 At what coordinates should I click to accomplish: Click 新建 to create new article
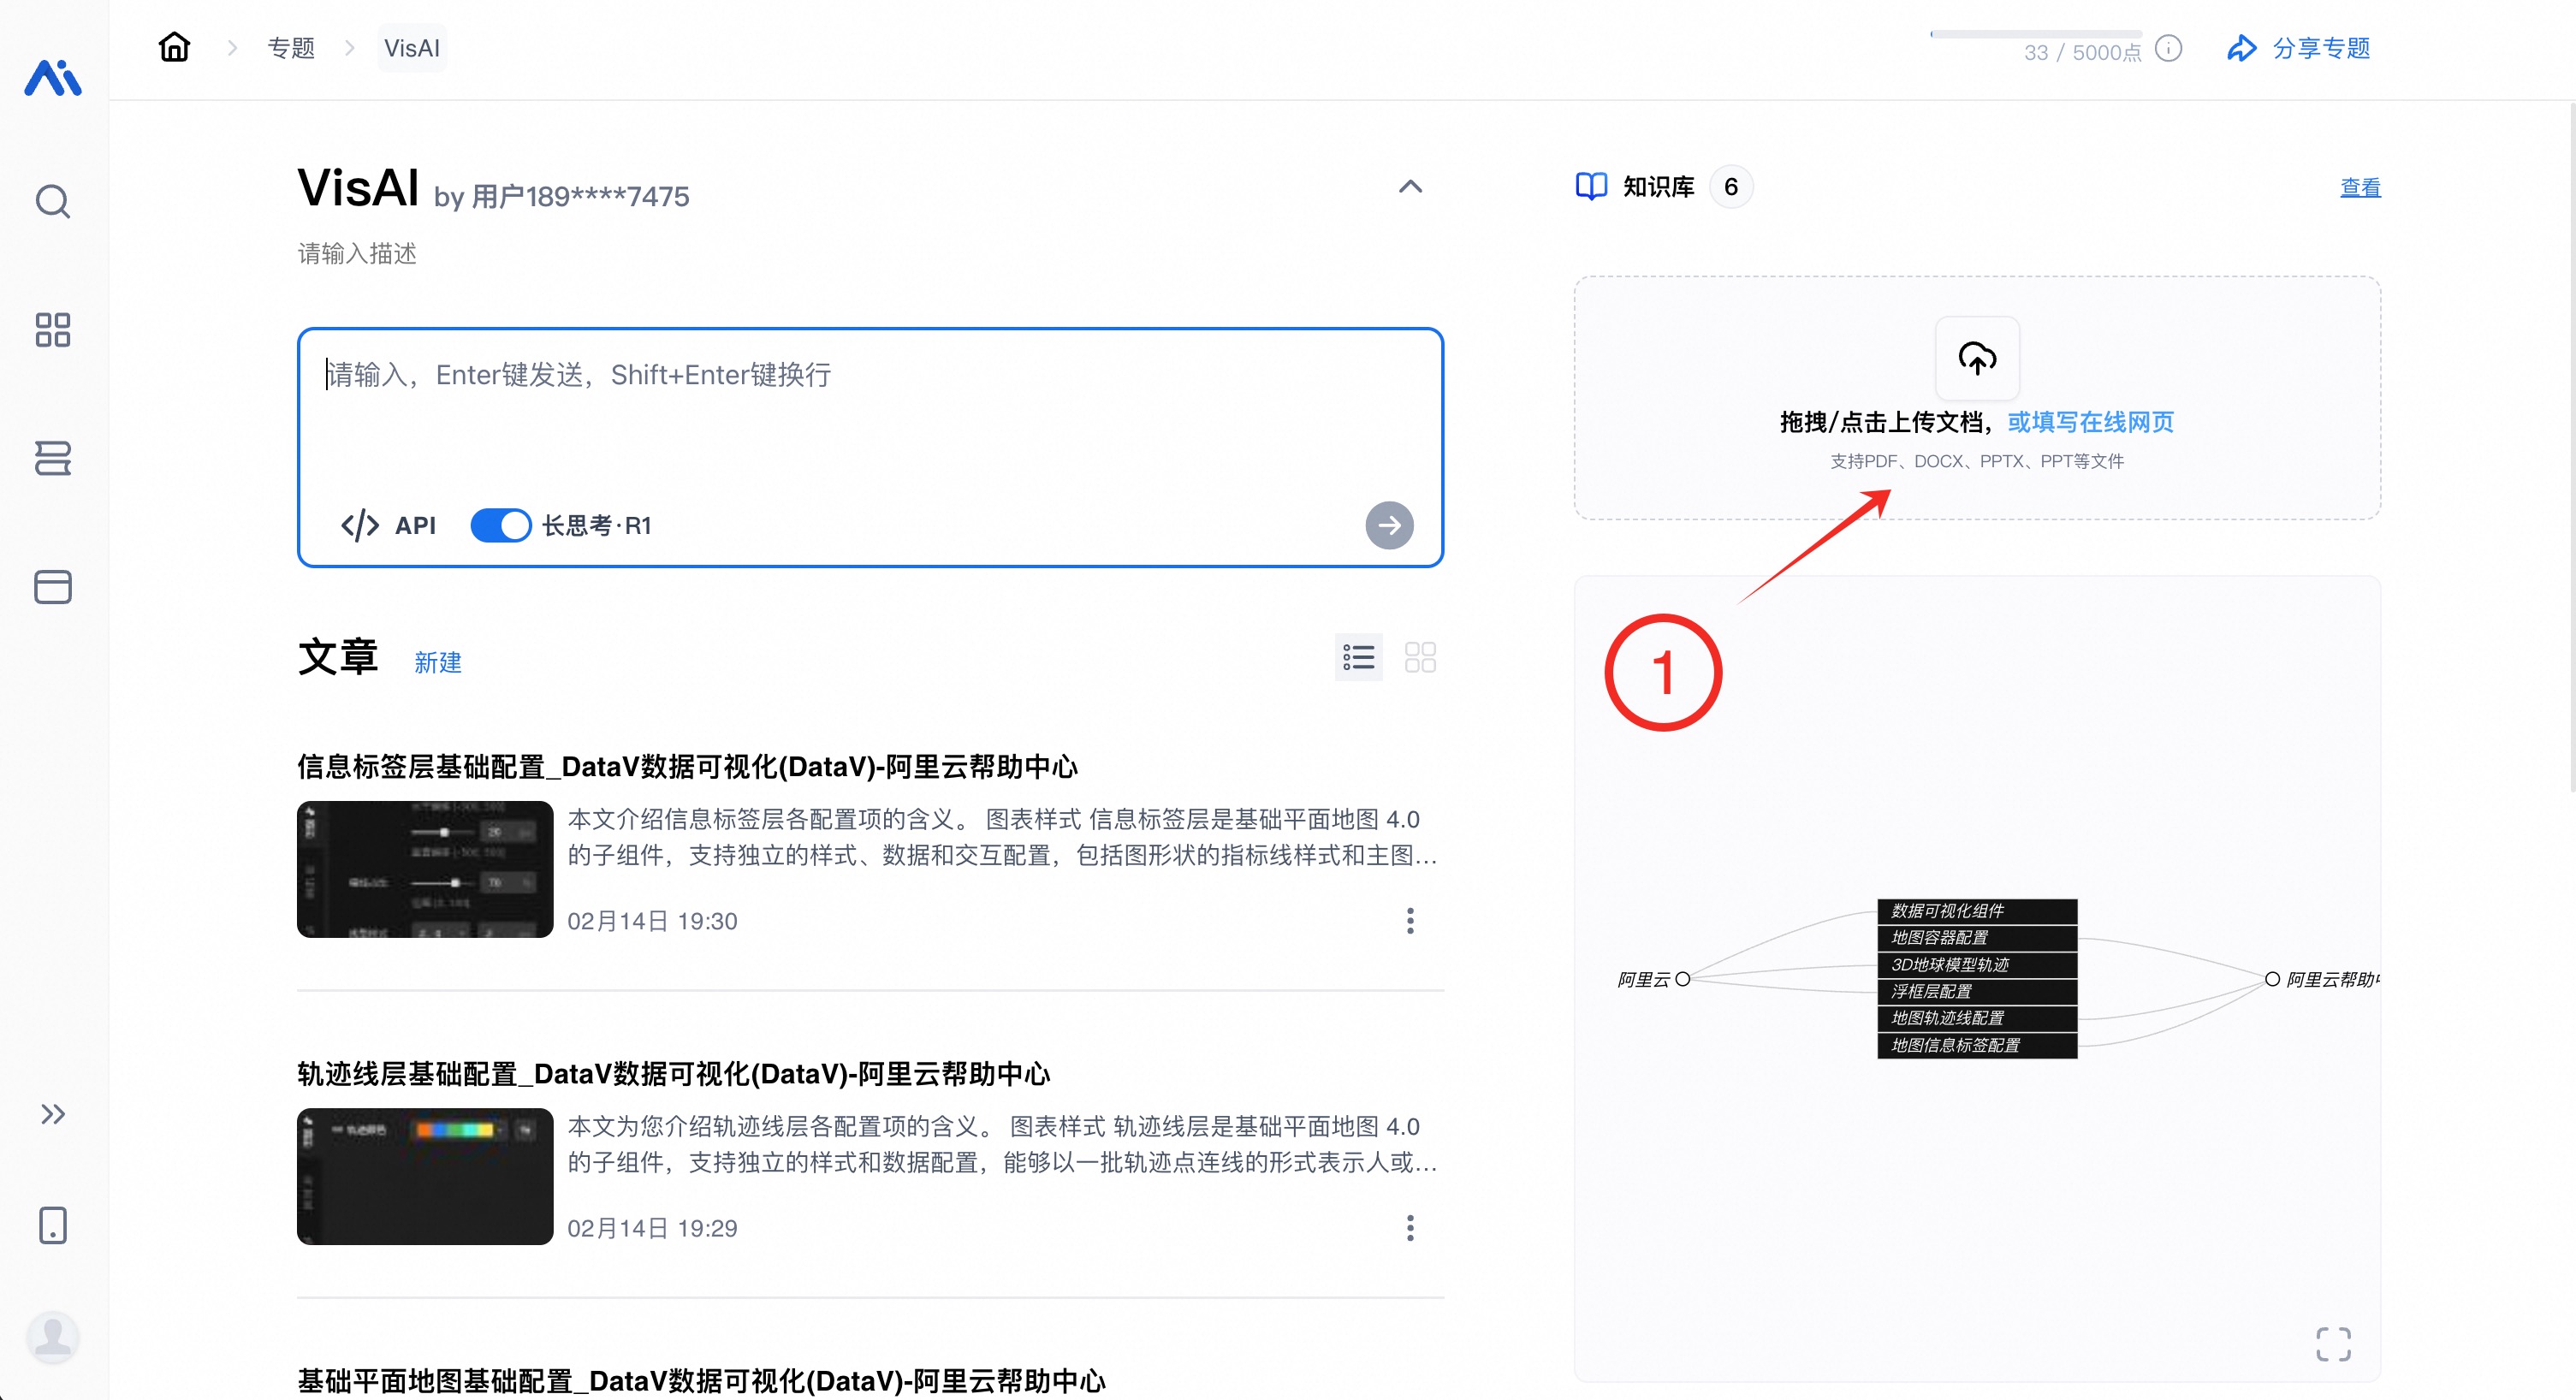[x=438, y=662]
